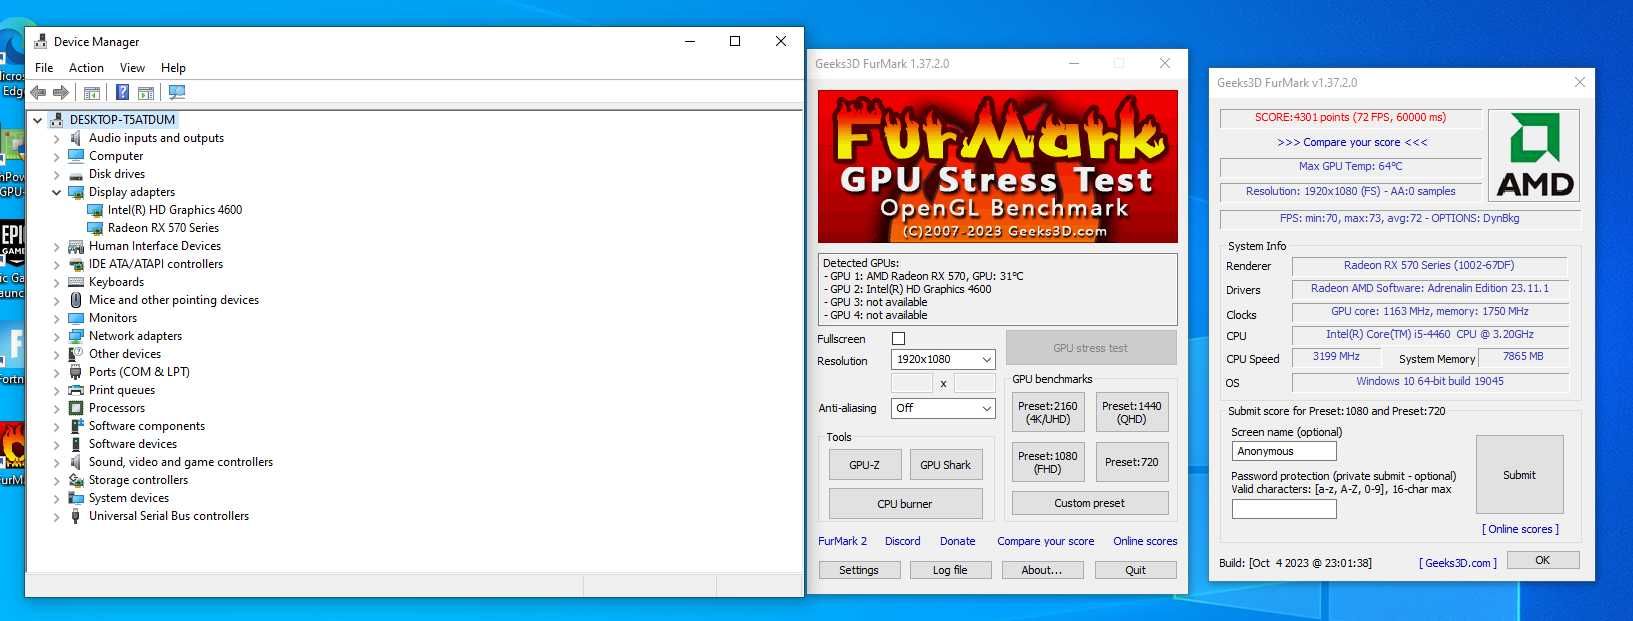Viewport: 1633px width, 621px height.
Task: Expand the Network adapters node
Action: (56, 336)
